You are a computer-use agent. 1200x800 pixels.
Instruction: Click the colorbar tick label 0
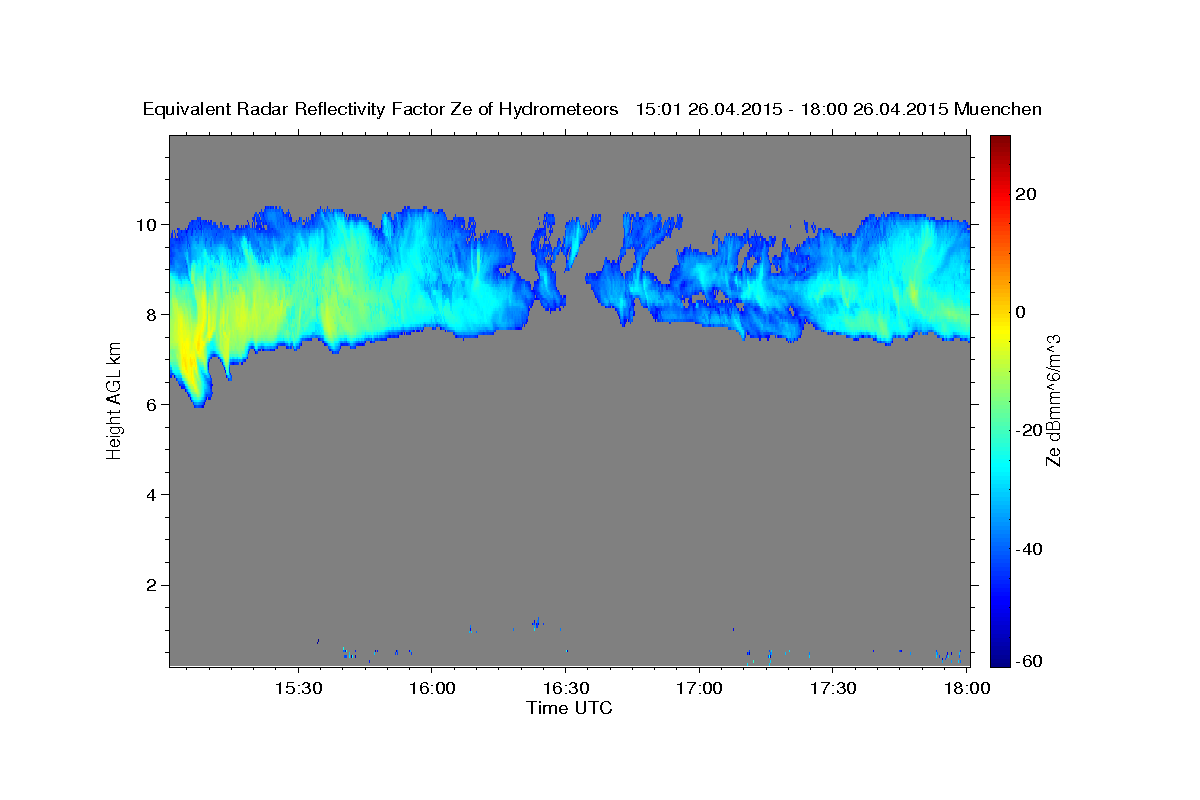pyautogui.click(x=1022, y=312)
